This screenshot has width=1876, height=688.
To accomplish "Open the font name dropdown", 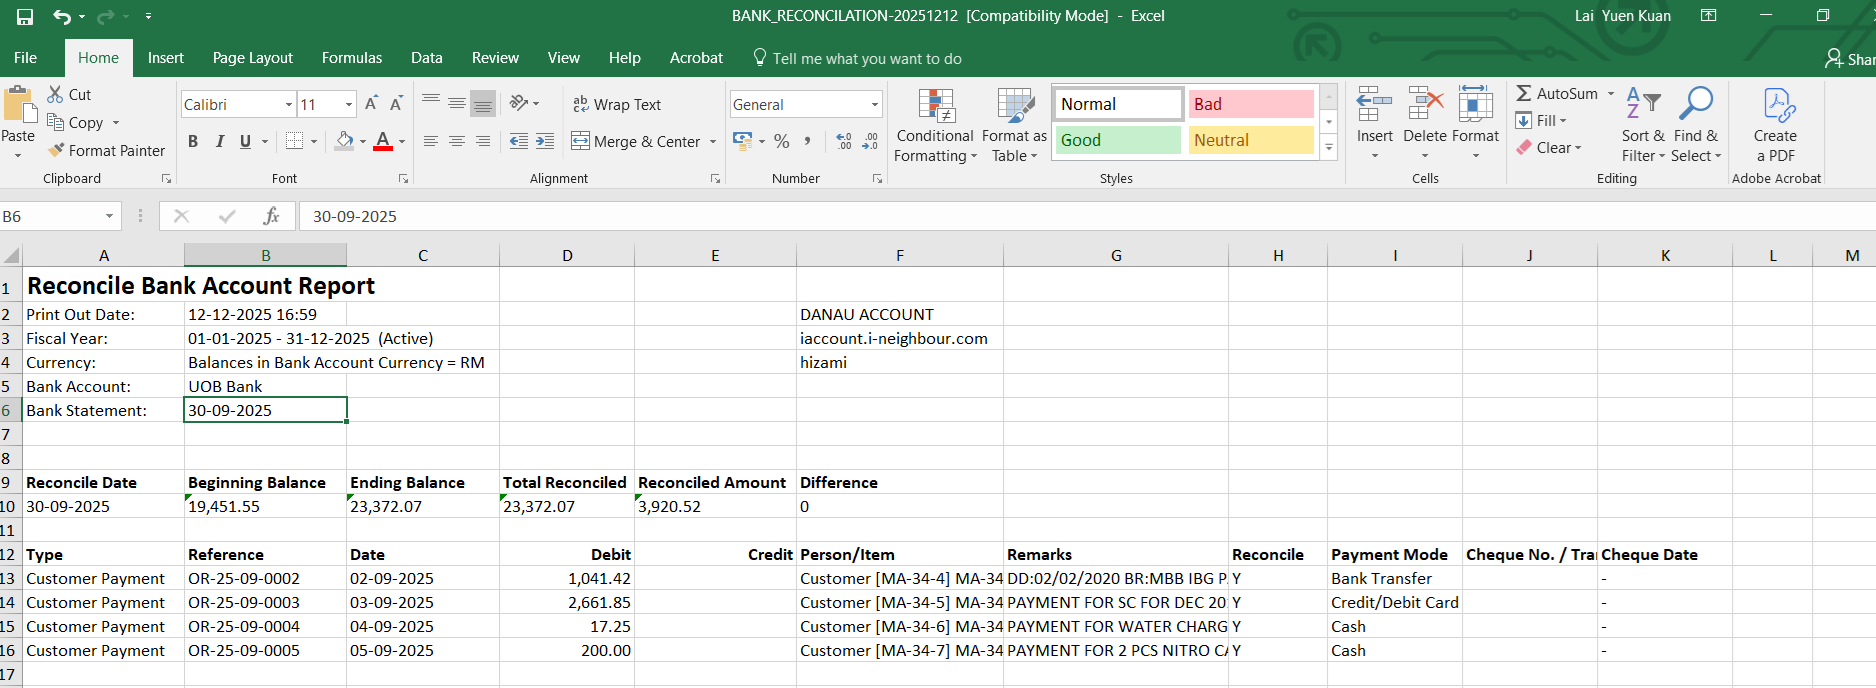I will (x=289, y=104).
